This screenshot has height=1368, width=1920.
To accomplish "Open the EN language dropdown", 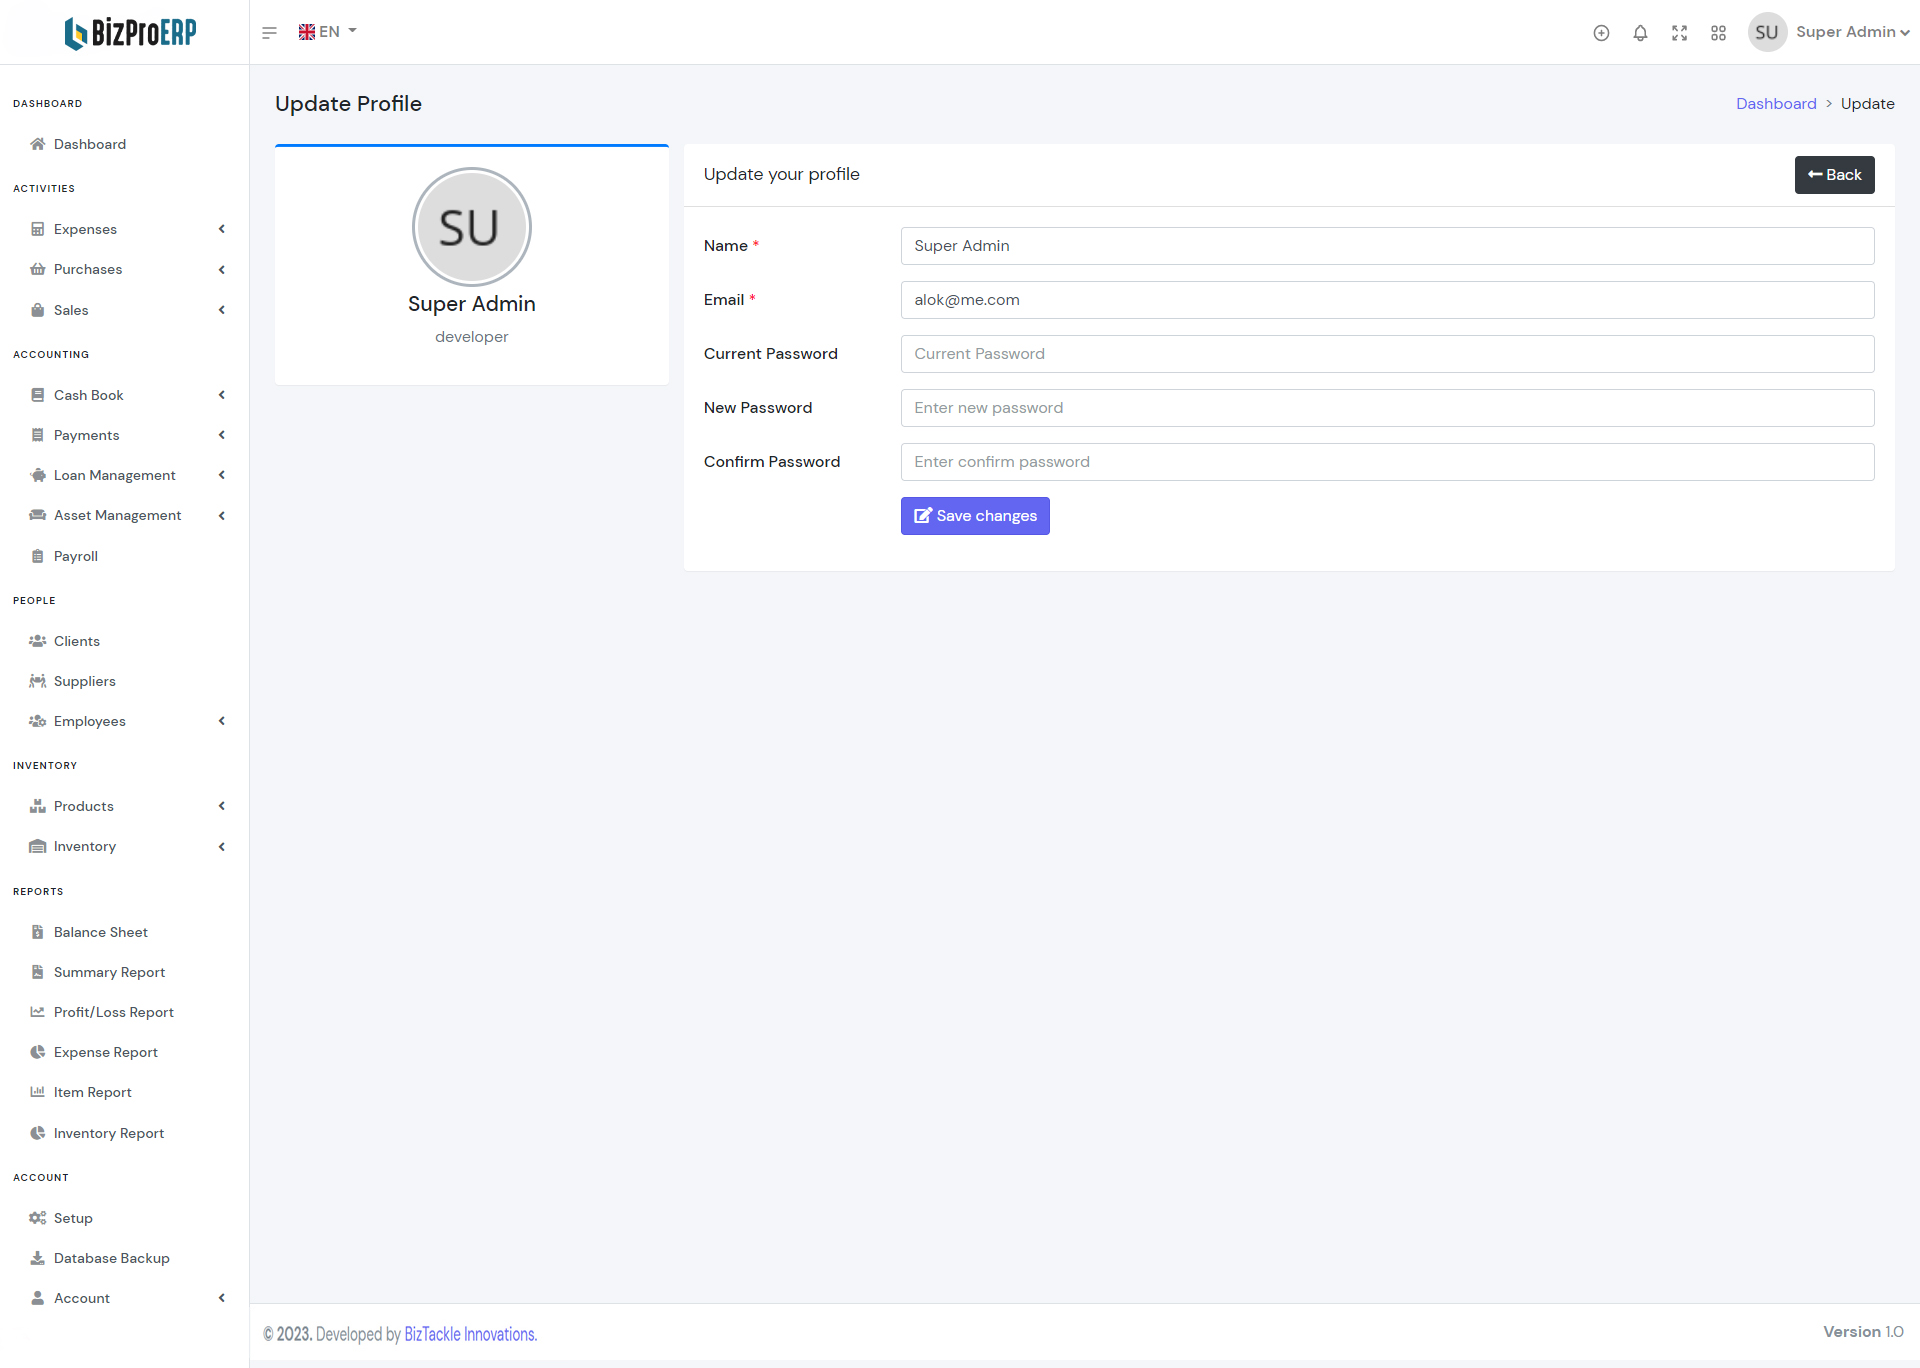I will pyautogui.click(x=327, y=32).
